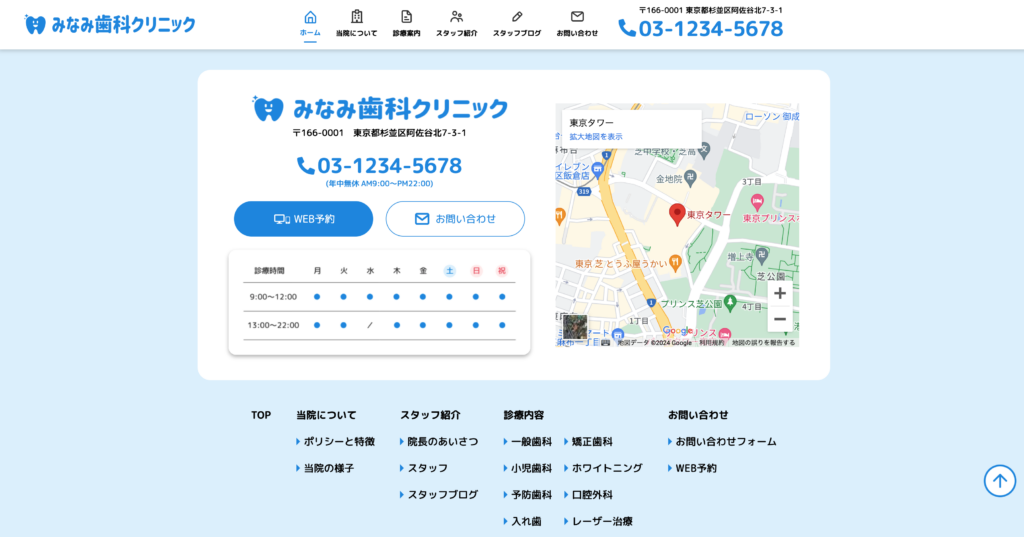Click the document icon above 診療案内

point(406,16)
